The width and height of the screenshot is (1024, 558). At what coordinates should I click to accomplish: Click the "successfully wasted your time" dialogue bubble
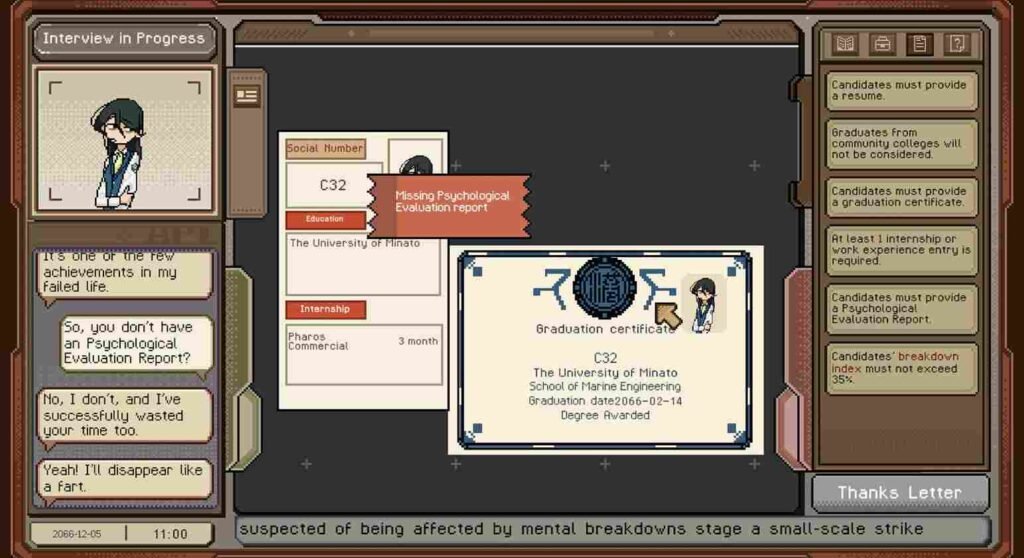[x=124, y=415]
